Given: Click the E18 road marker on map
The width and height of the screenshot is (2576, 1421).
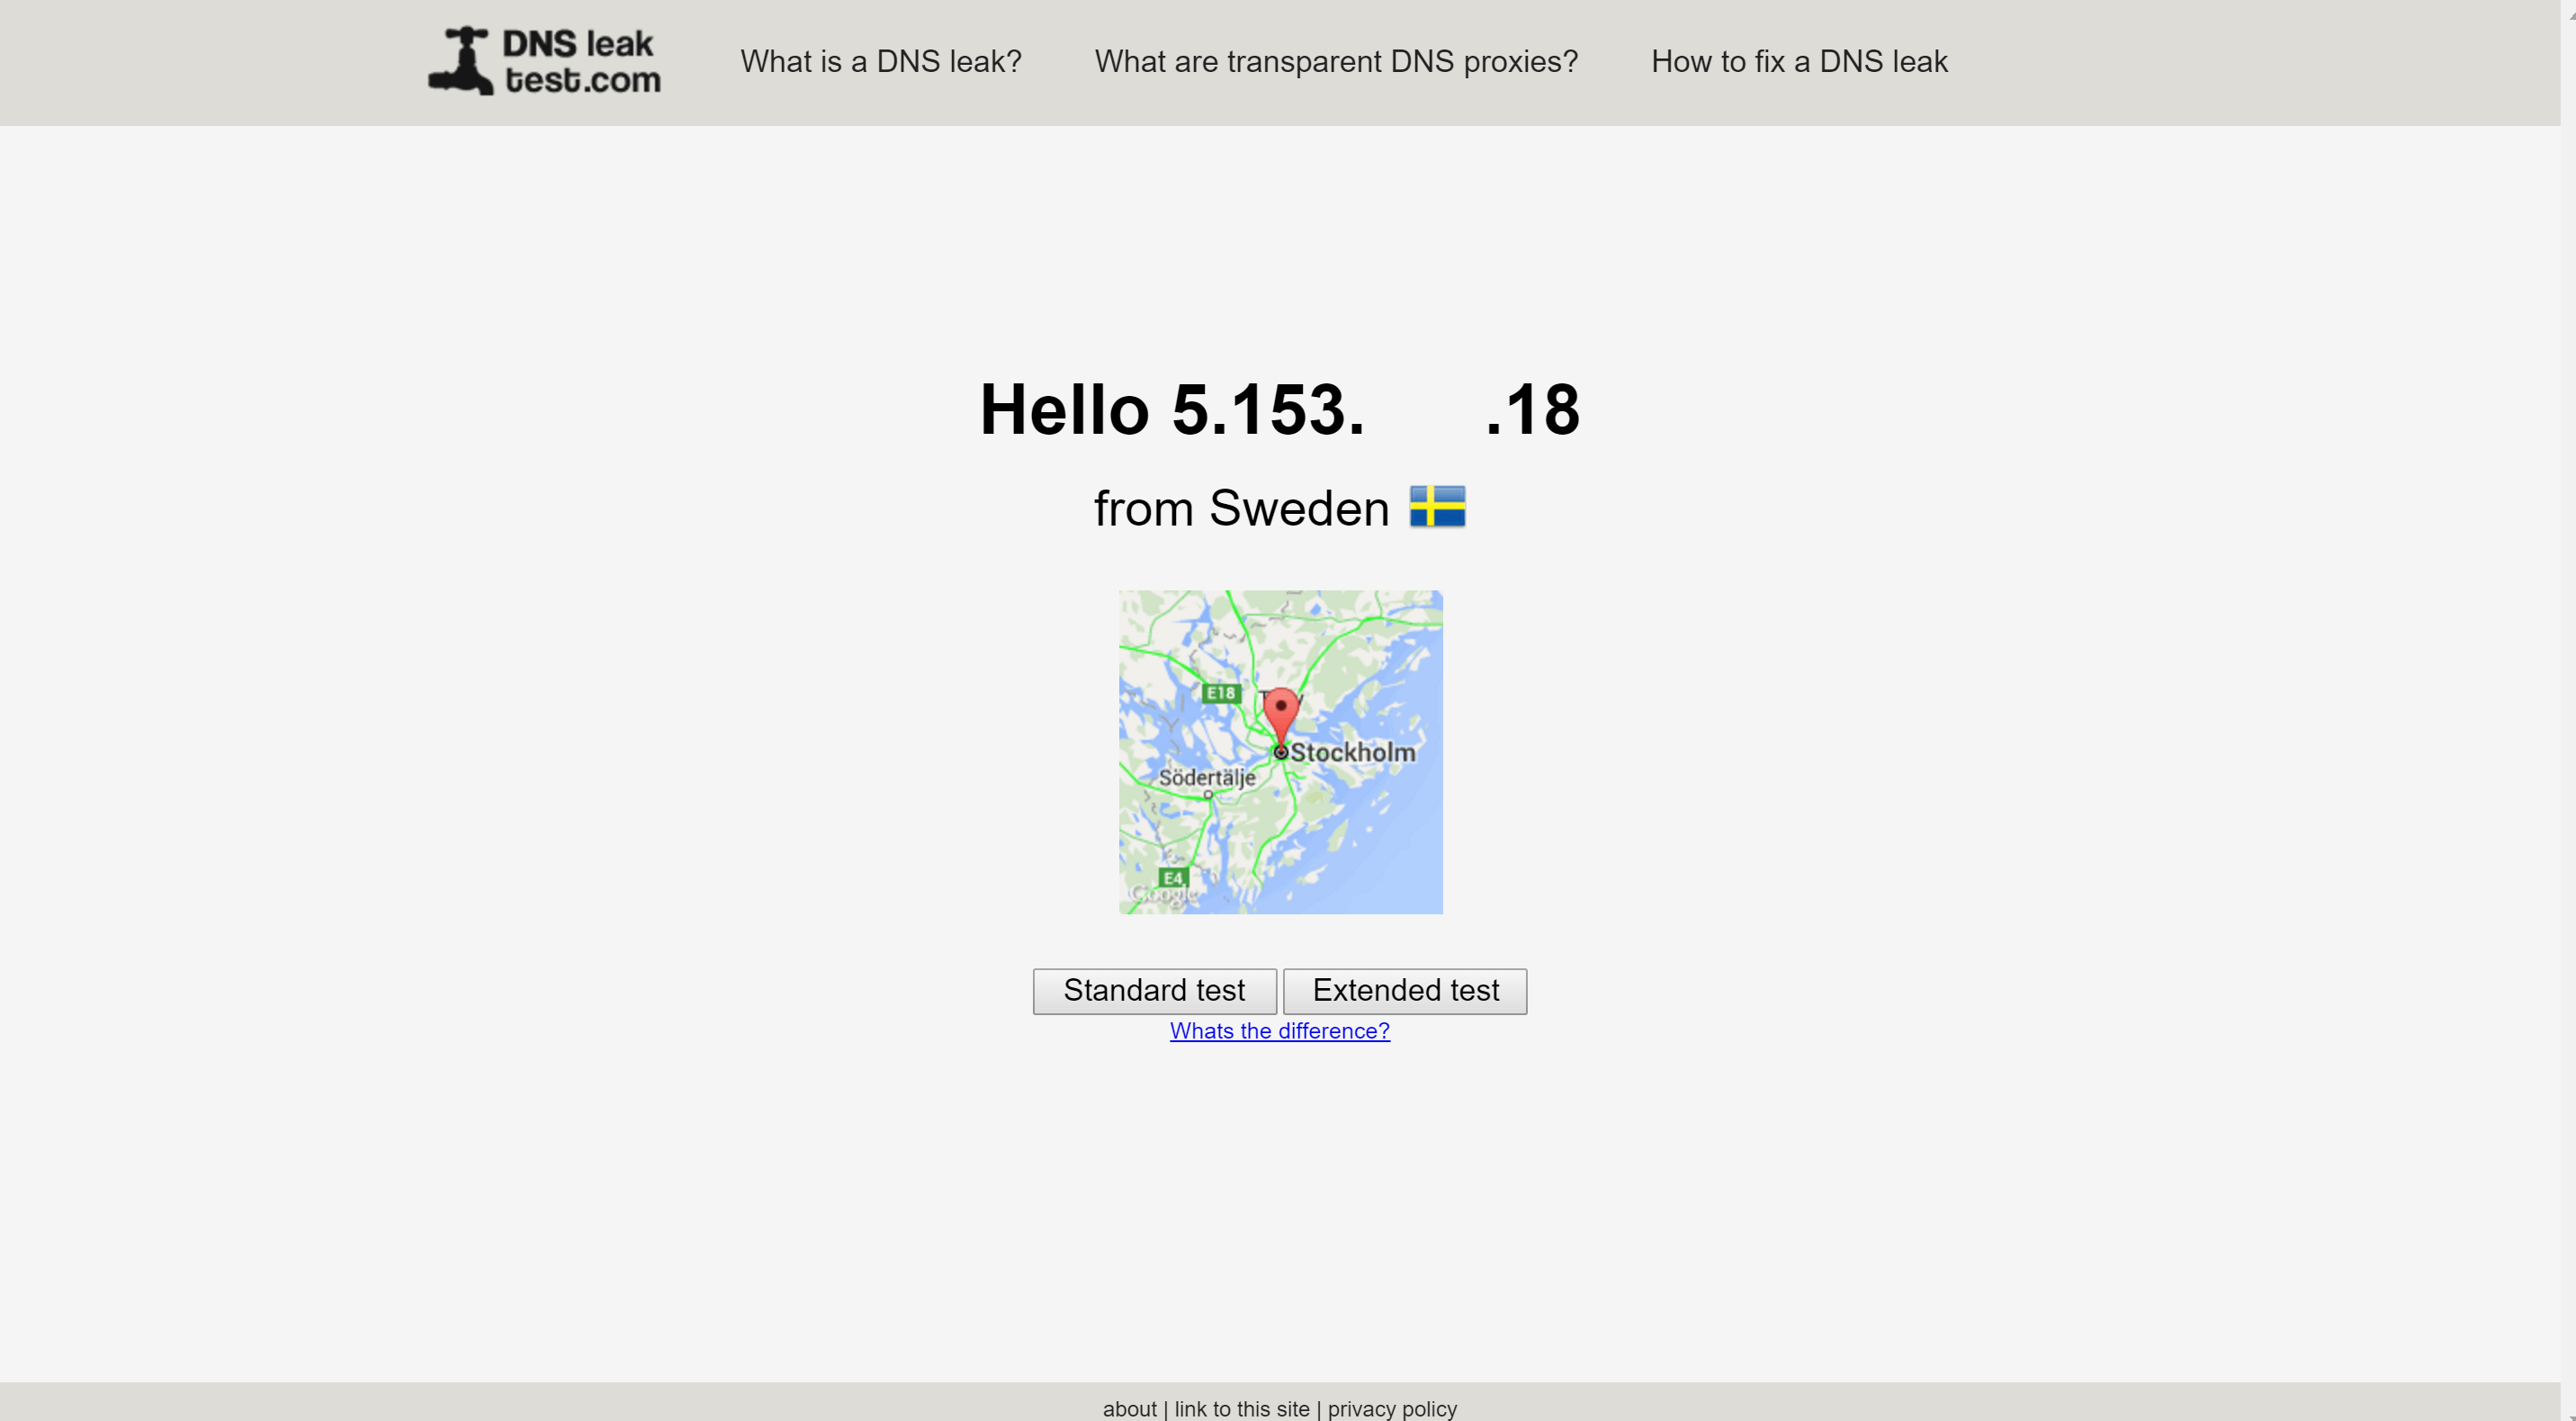Looking at the screenshot, I should pyautogui.click(x=1220, y=692).
